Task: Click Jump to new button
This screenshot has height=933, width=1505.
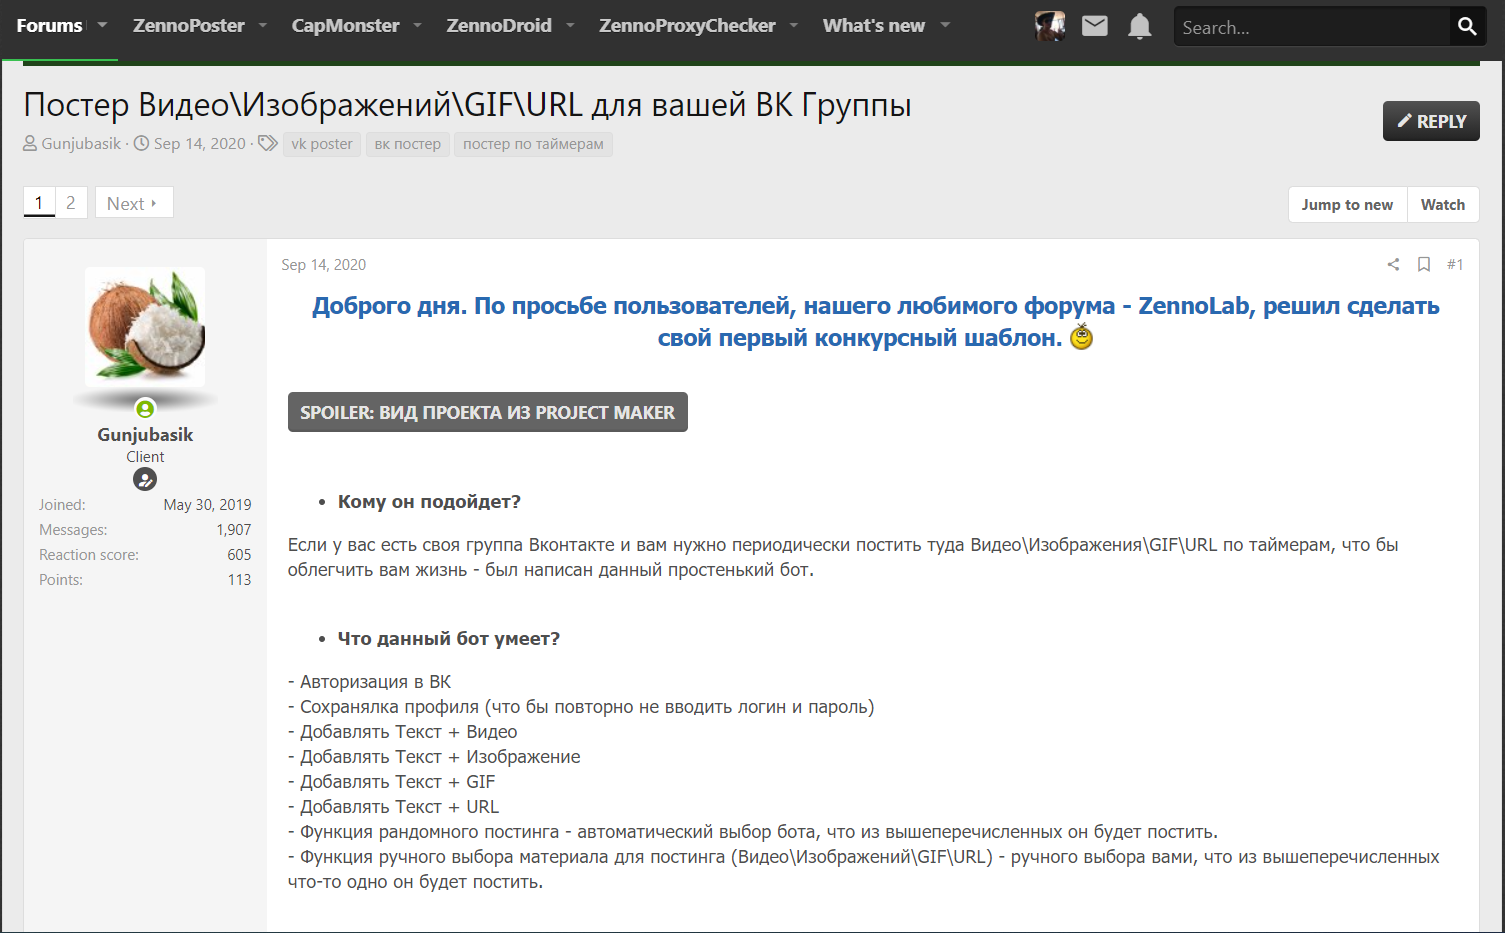Action: pos(1347,204)
